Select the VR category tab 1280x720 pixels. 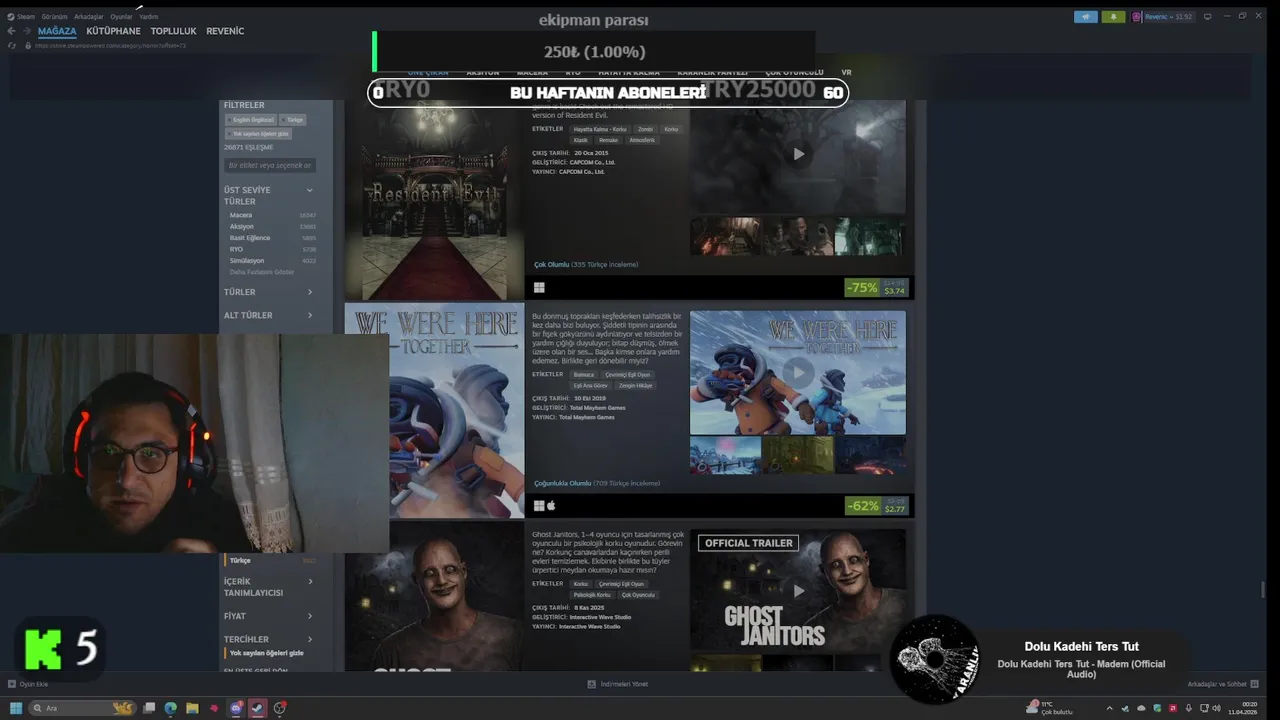tap(846, 73)
